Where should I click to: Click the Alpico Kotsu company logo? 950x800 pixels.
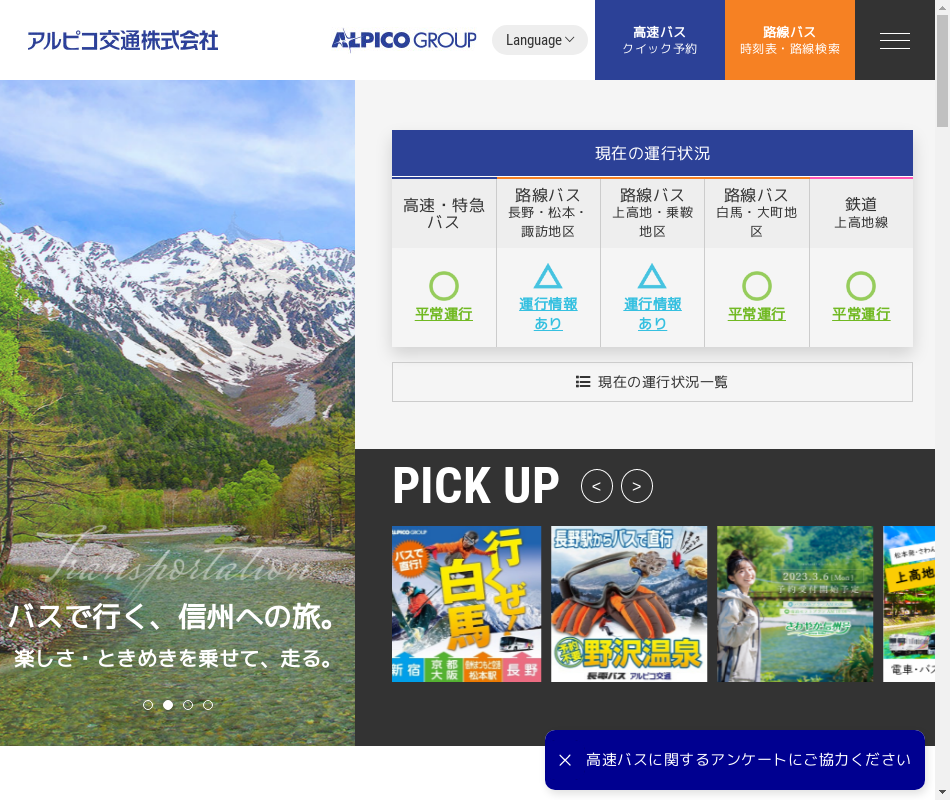click(x=122, y=41)
